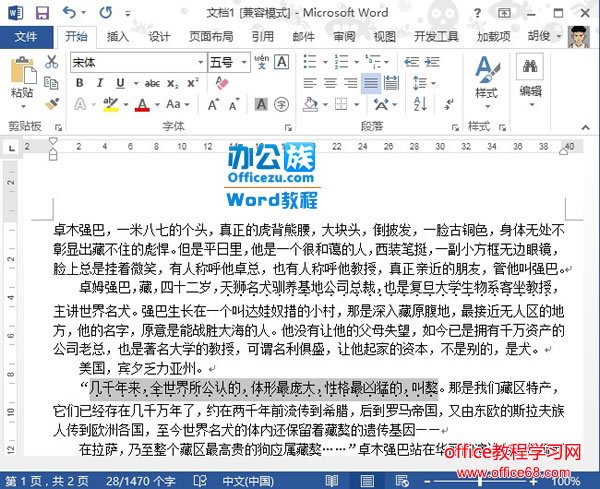Screen dimensions: 600x489
Task: Increase the paragraph indent
Action: point(432,62)
